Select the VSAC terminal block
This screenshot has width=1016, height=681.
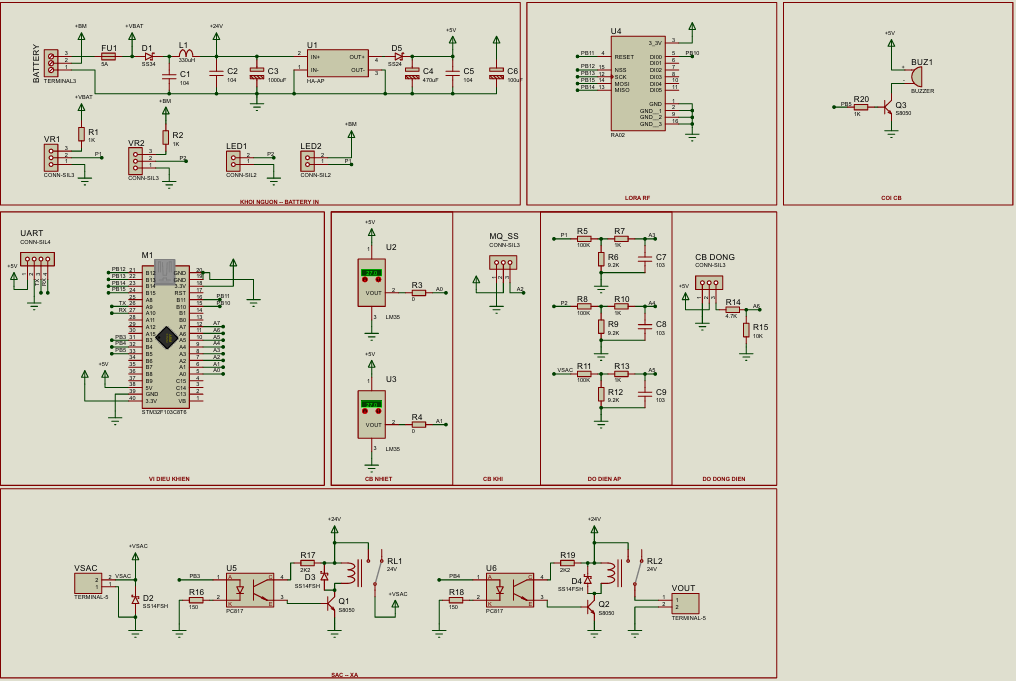88,583
